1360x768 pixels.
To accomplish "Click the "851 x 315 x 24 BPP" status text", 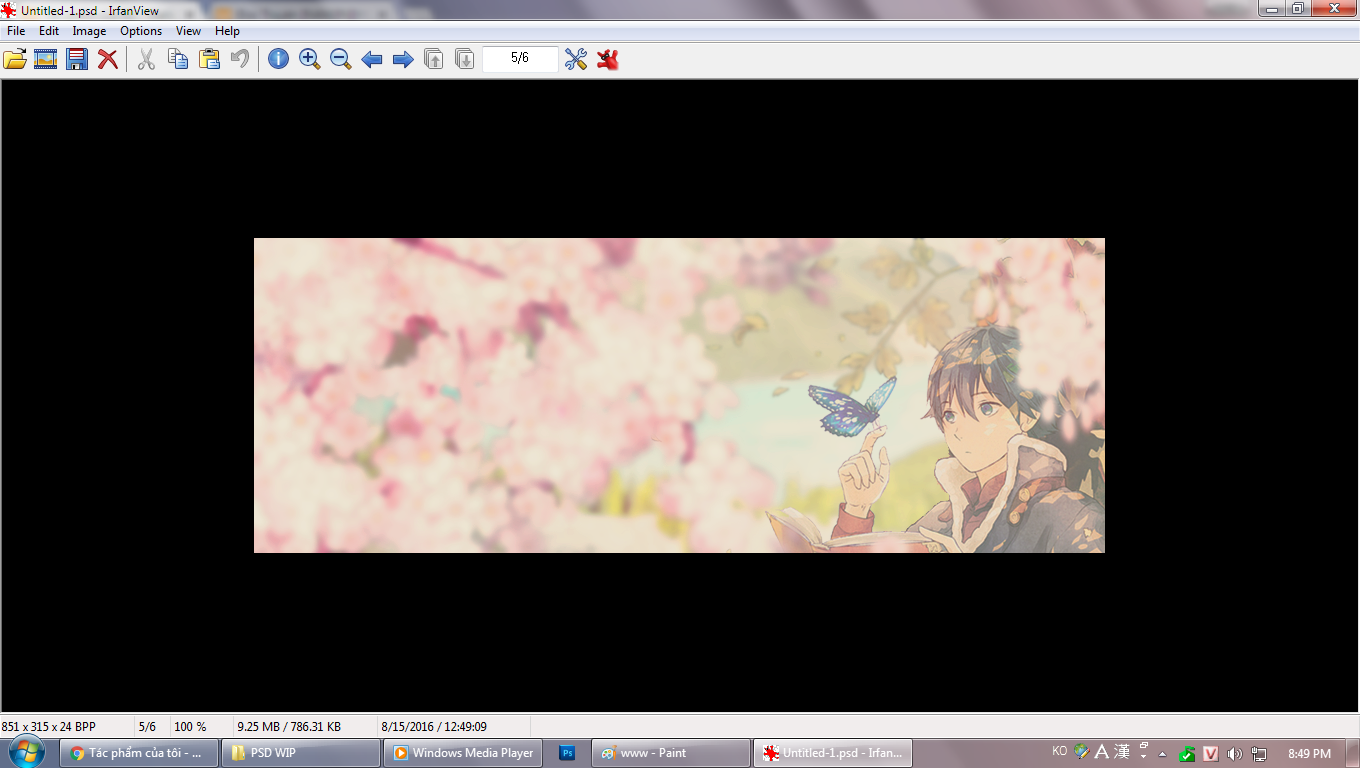I will [49, 727].
